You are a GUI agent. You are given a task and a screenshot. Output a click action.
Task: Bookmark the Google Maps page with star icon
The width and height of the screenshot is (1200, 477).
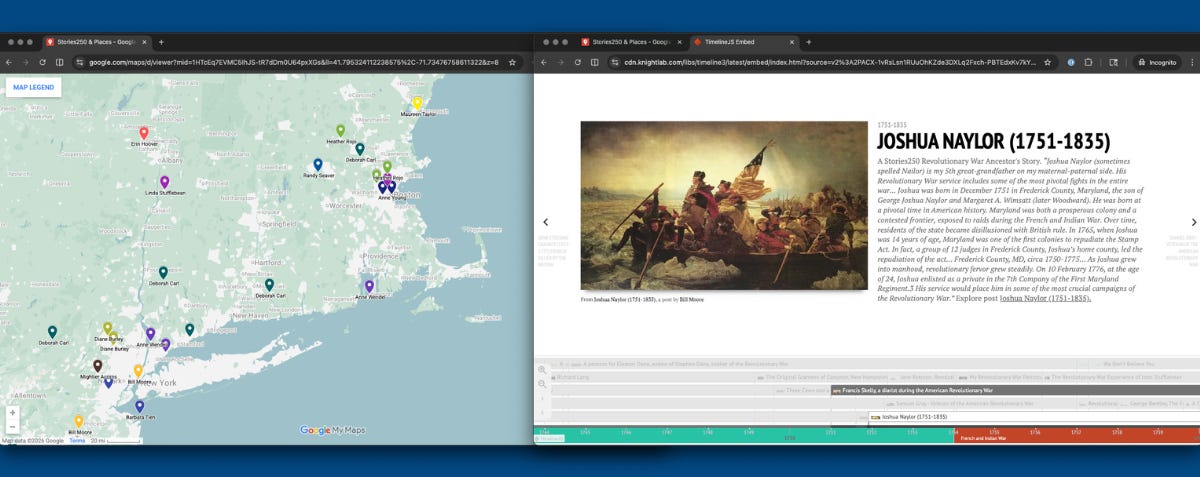[x=513, y=62]
